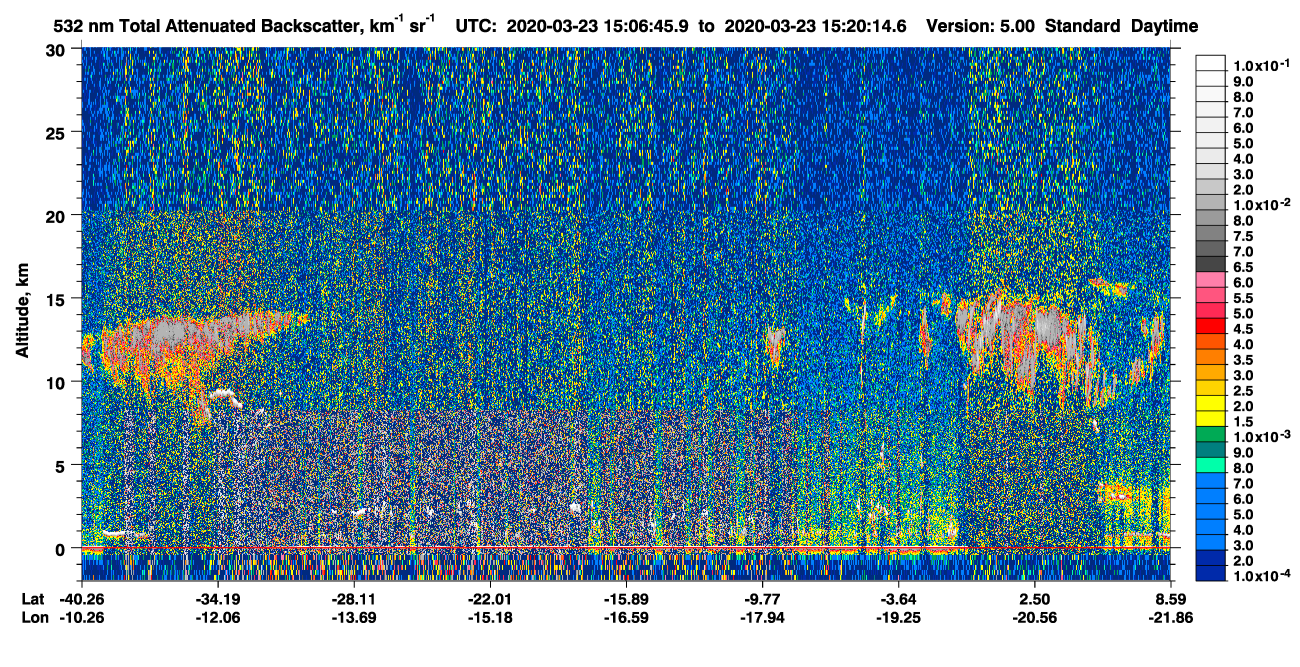Click the color scale label "6.5"
Image resolution: width=1300 pixels, height=667 pixels.
(x=1243, y=267)
